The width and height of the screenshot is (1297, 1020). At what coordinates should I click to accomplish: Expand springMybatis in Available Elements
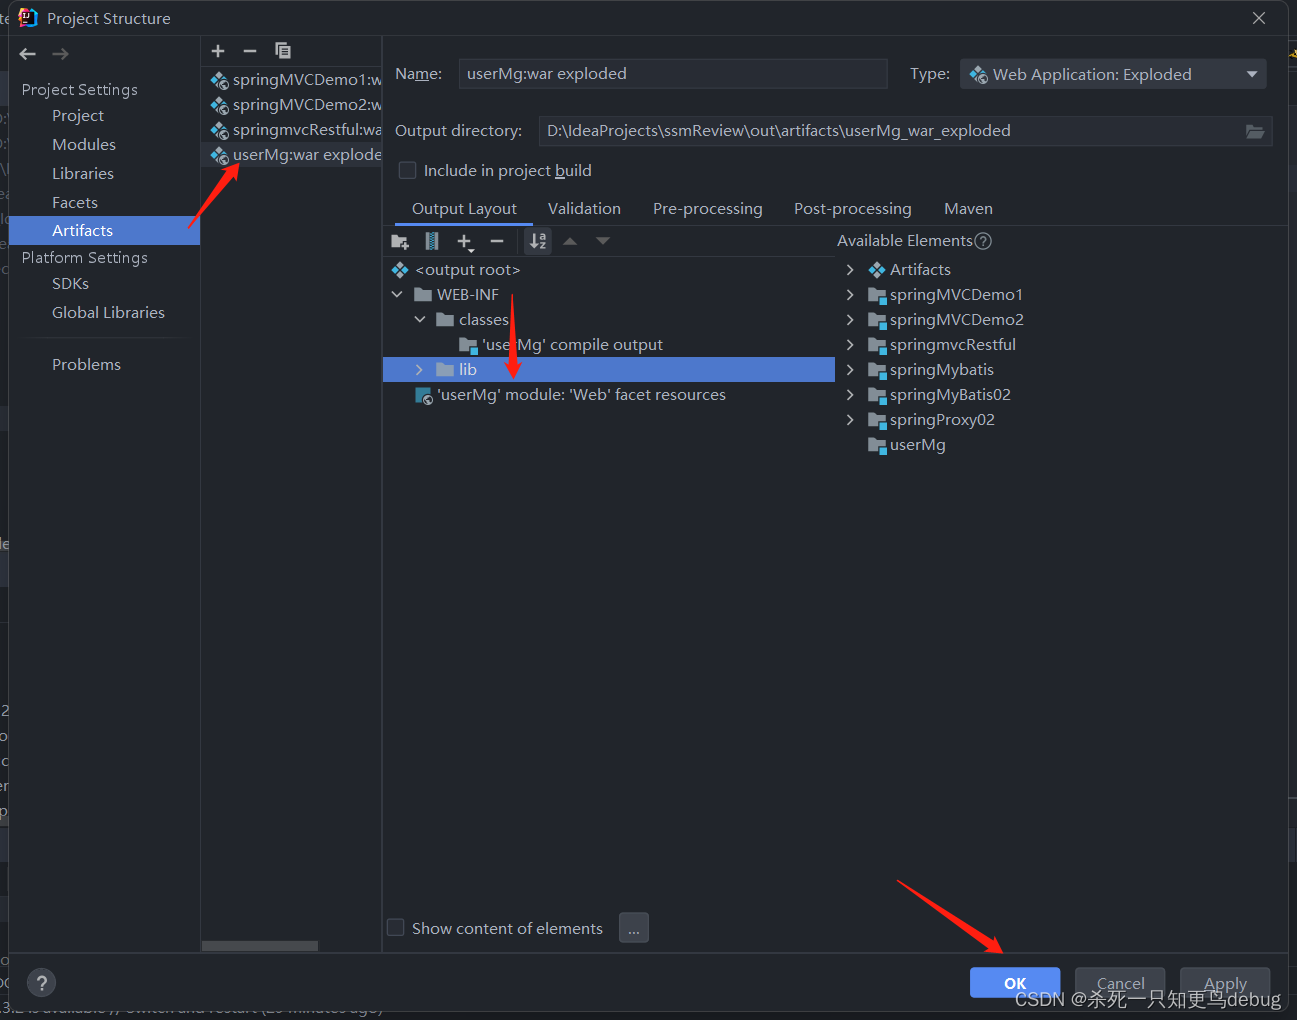point(850,370)
